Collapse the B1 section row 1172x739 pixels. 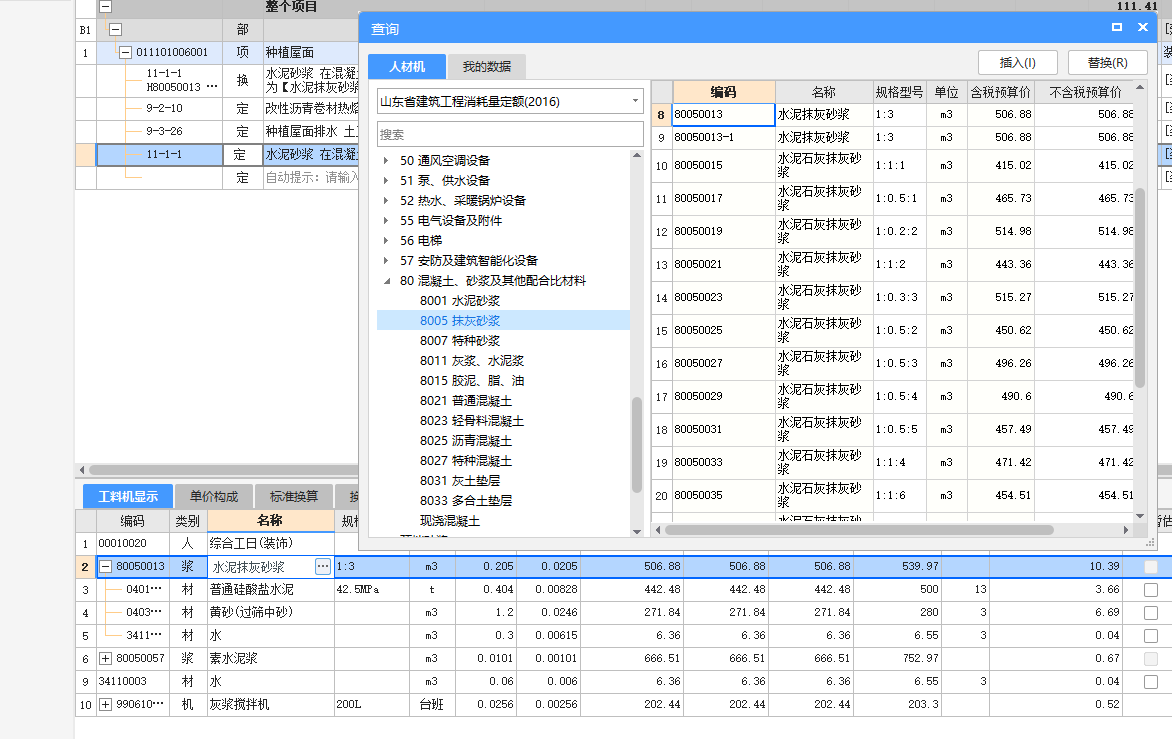115,30
